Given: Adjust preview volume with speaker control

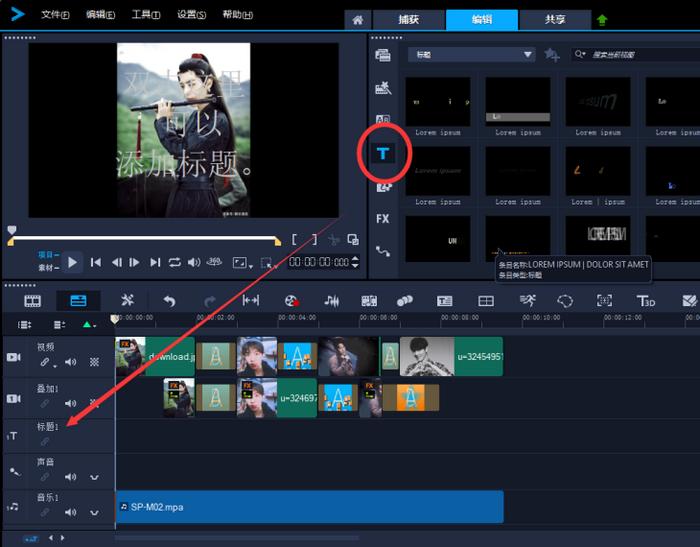Looking at the screenshot, I should pyautogui.click(x=194, y=262).
